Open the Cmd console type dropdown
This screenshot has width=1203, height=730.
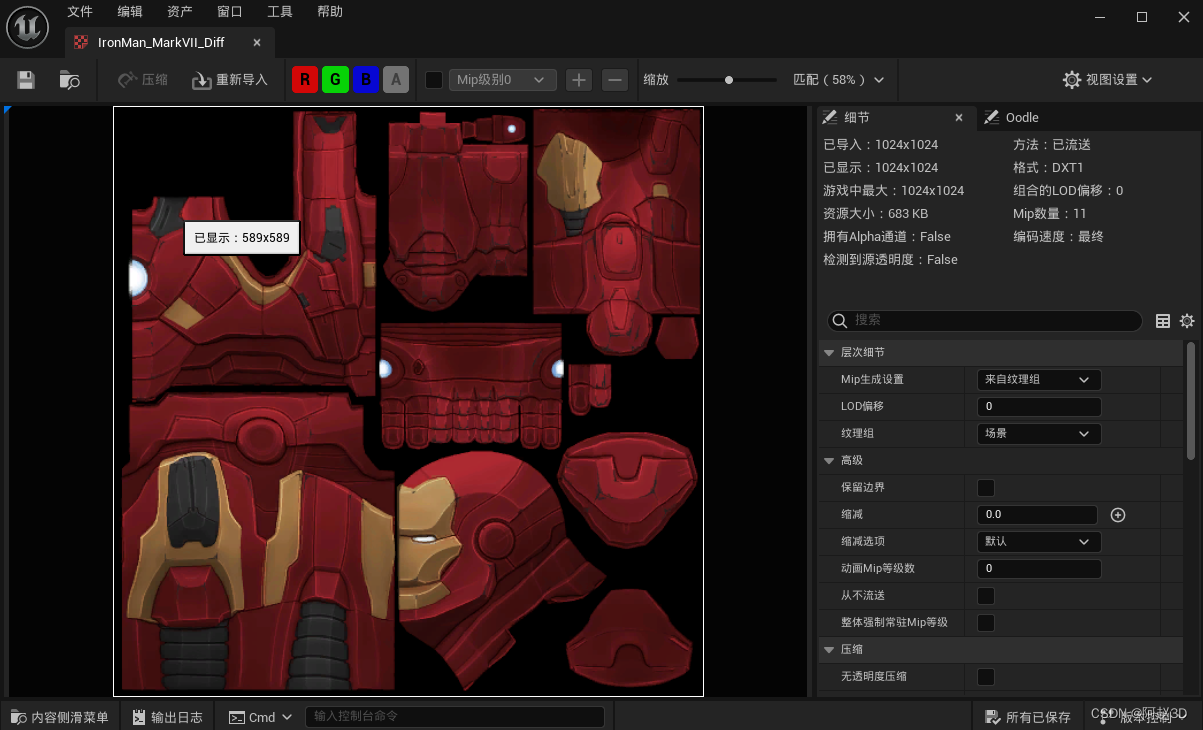click(x=260, y=717)
